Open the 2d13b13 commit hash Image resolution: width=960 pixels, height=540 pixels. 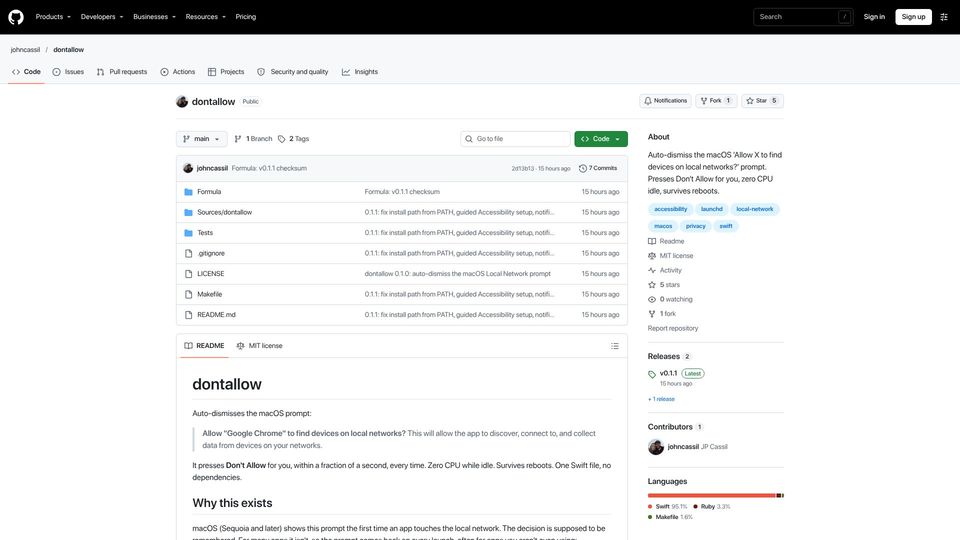click(523, 168)
